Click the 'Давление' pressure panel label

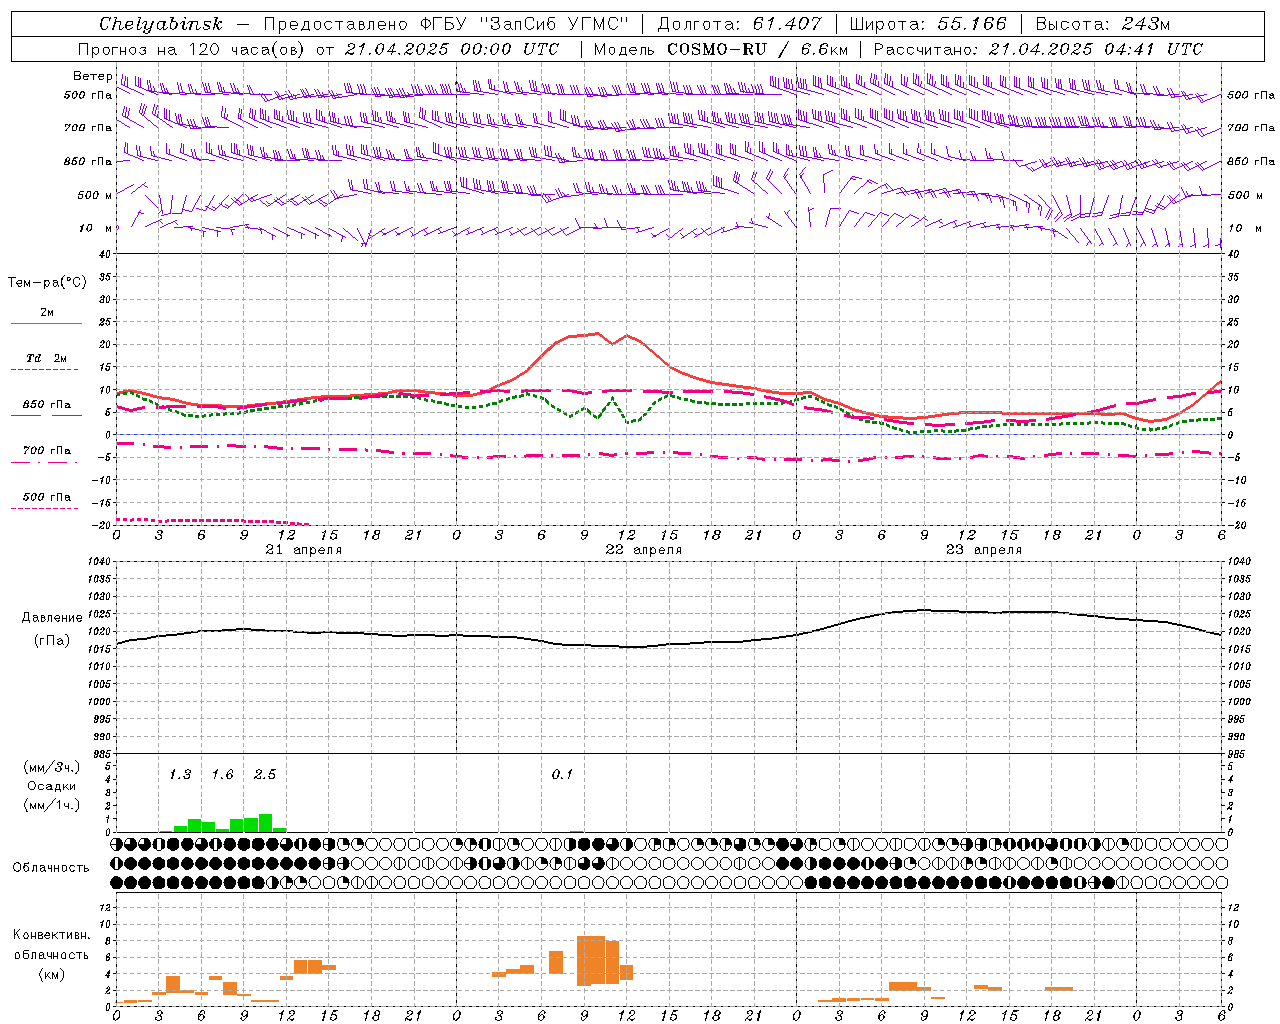coord(52,617)
